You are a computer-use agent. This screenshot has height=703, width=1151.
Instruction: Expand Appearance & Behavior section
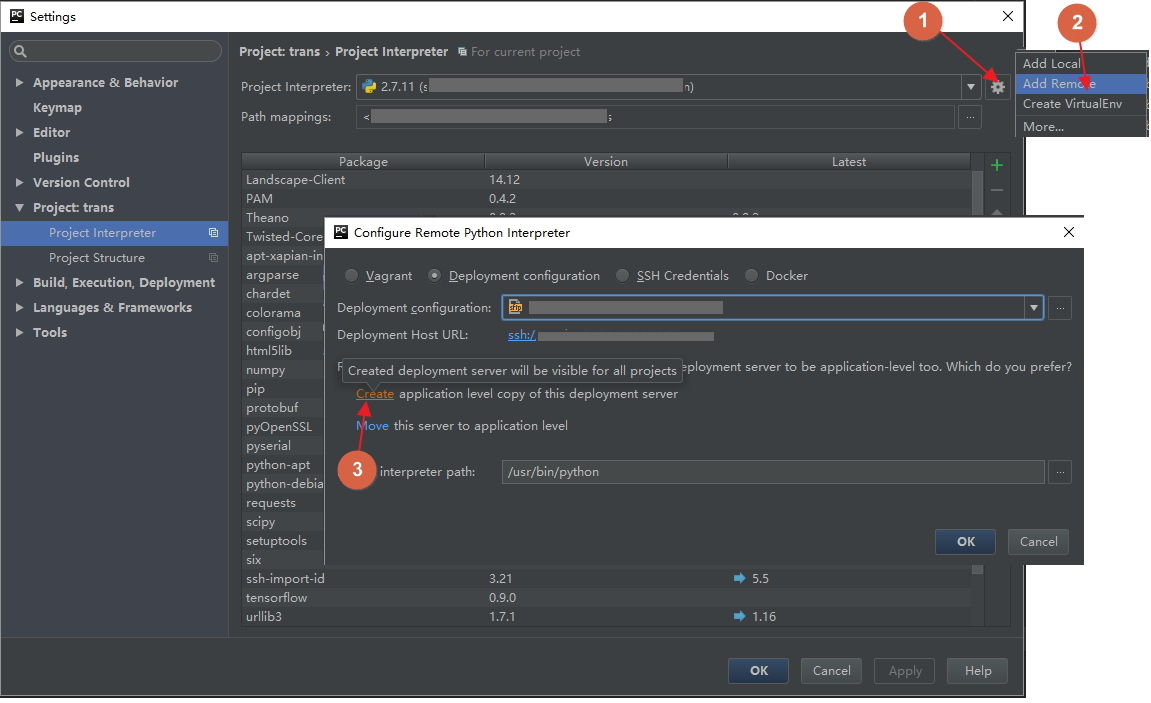coord(19,82)
